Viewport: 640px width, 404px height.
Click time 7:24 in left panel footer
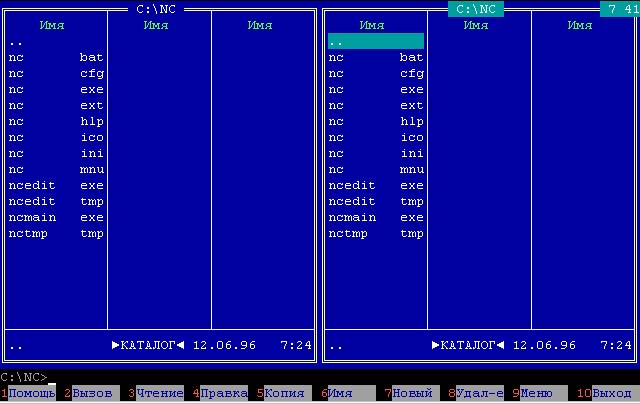[296, 345]
